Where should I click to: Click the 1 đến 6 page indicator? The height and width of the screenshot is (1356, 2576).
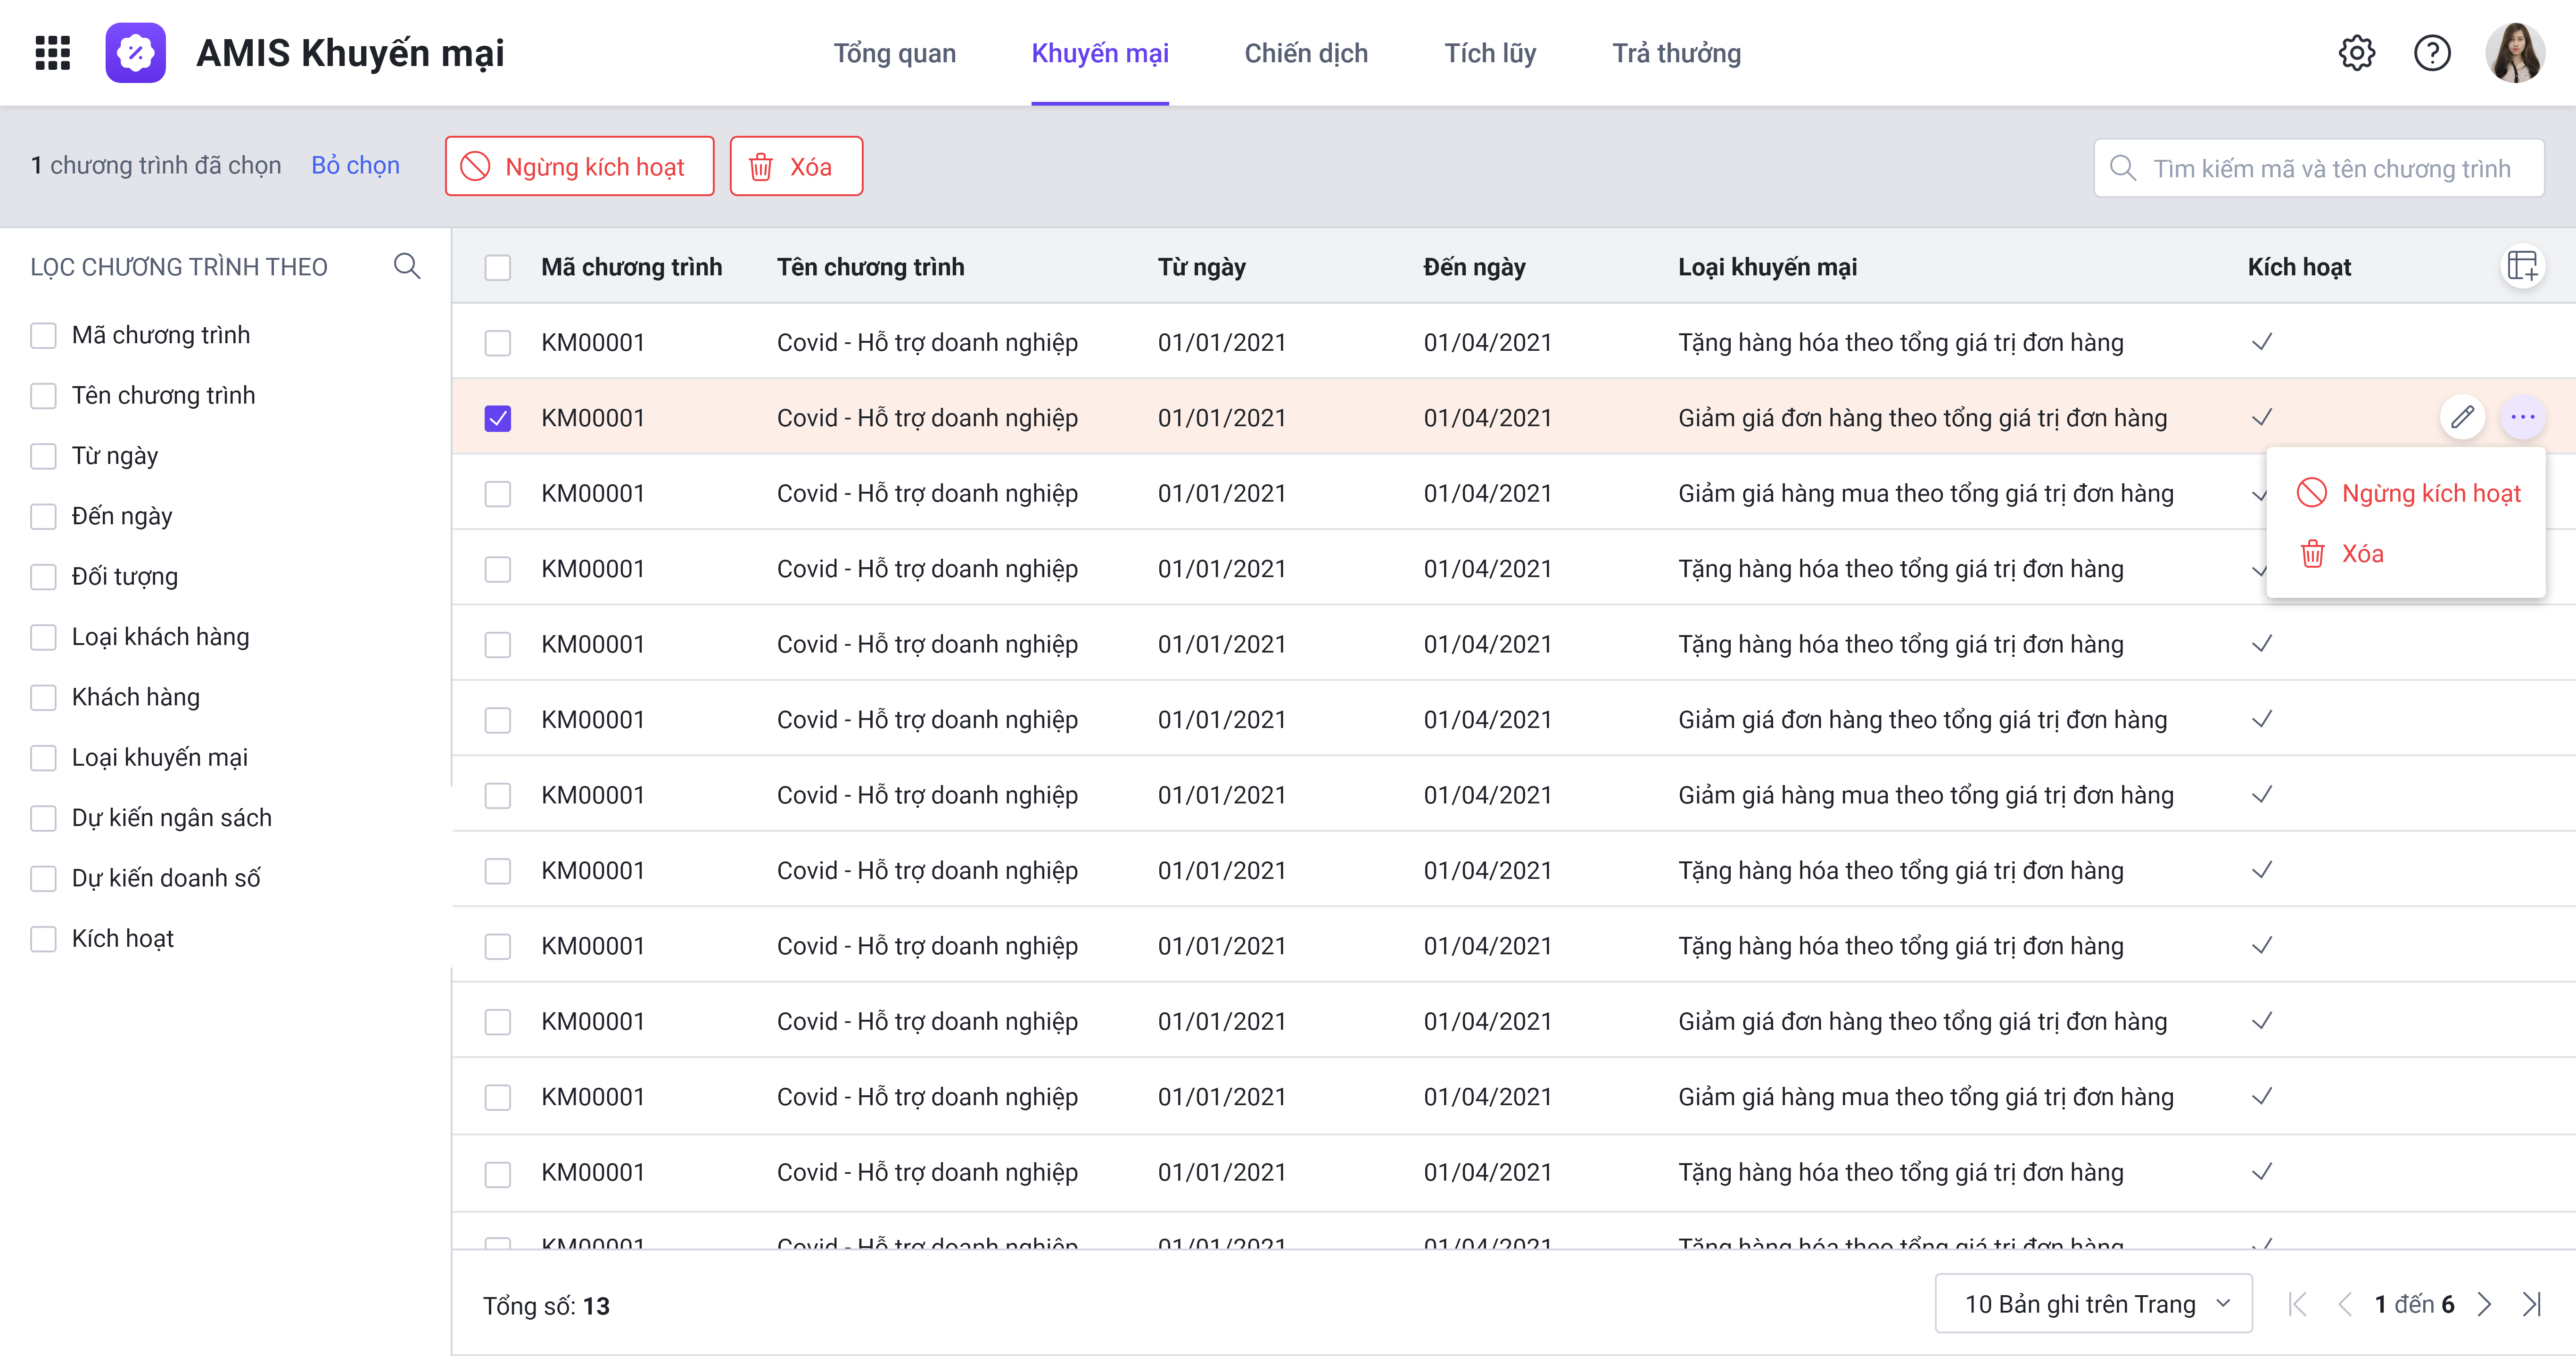2414,1304
